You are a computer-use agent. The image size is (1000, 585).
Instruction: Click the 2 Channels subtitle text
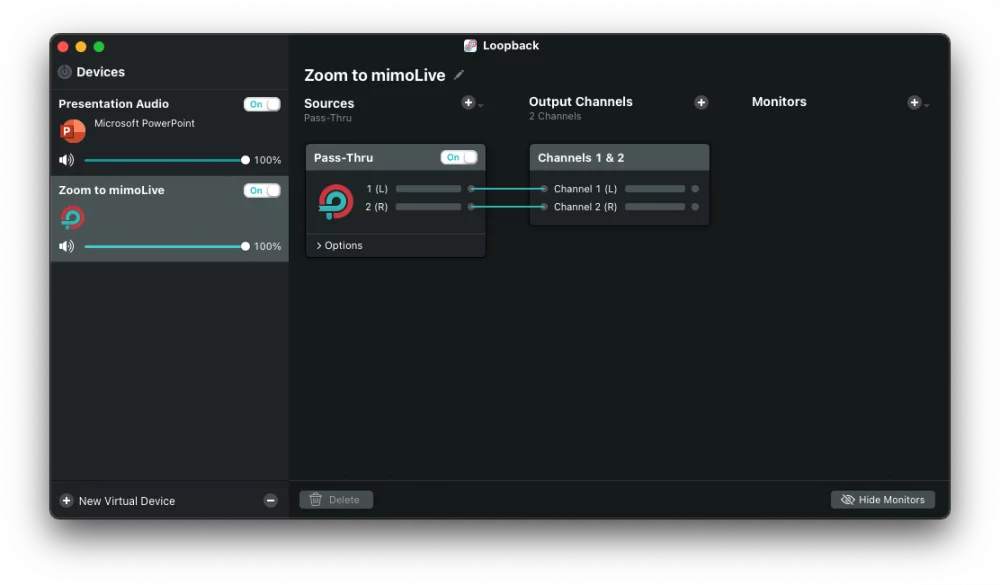(x=555, y=116)
